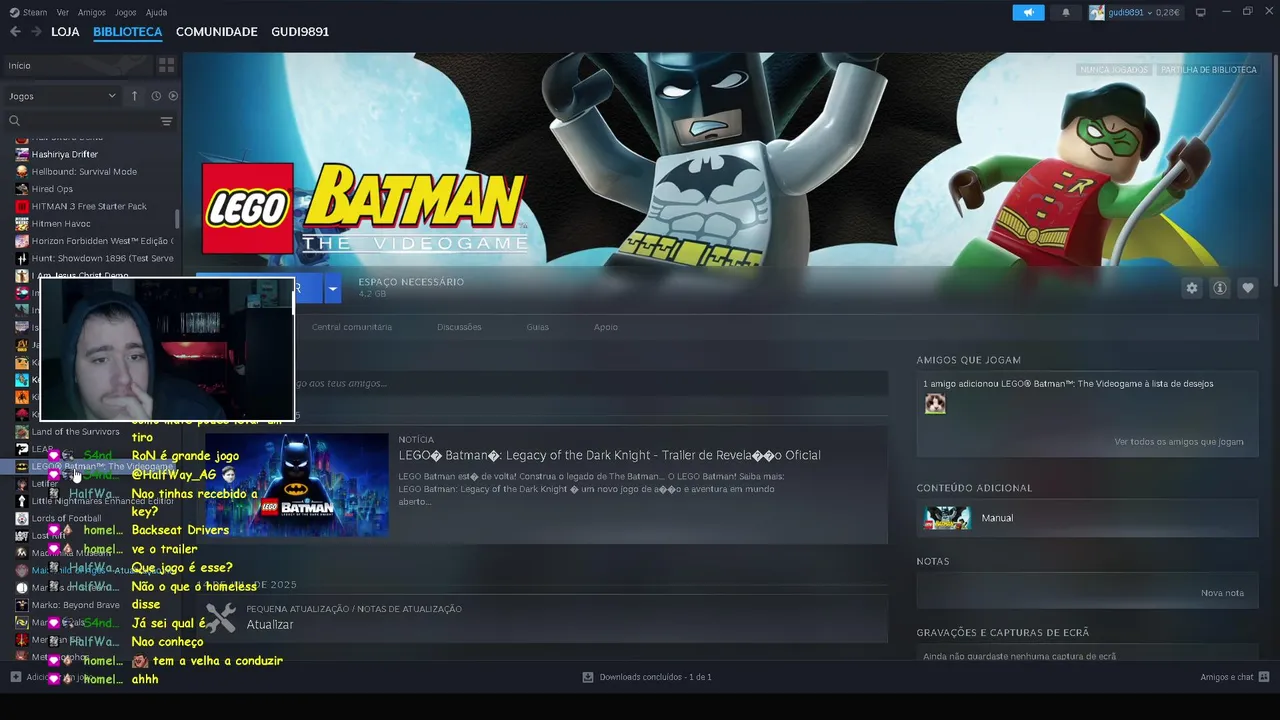Click Nova nota button
This screenshot has width=1280, height=720.
pyautogui.click(x=1222, y=593)
